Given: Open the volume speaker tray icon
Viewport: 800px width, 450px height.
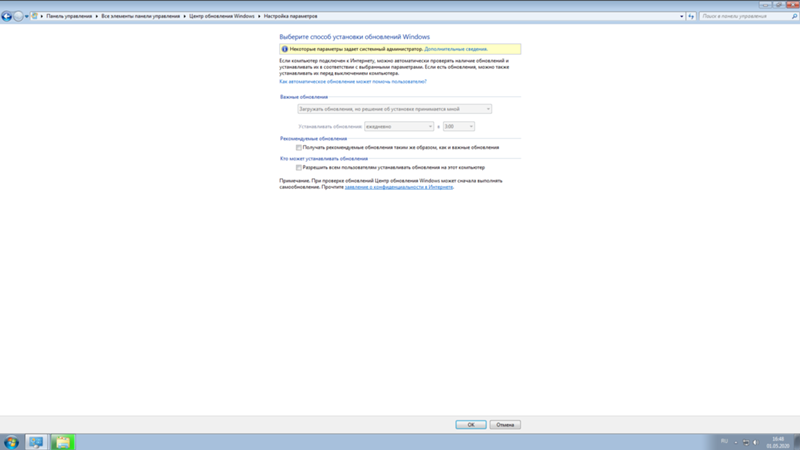Looking at the screenshot, I should coord(756,442).
